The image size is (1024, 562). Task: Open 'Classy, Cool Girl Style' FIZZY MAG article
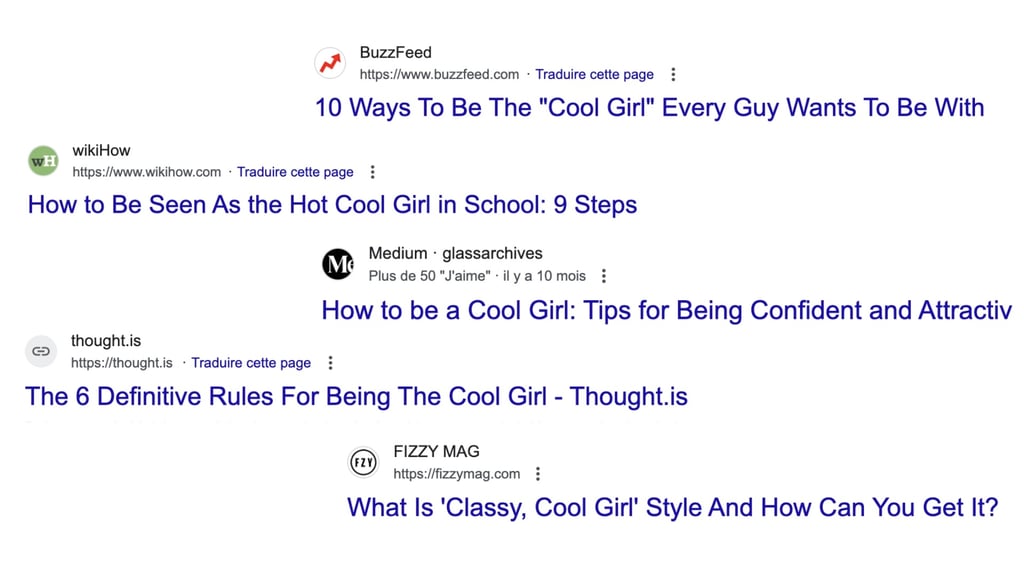pos(672,508)
